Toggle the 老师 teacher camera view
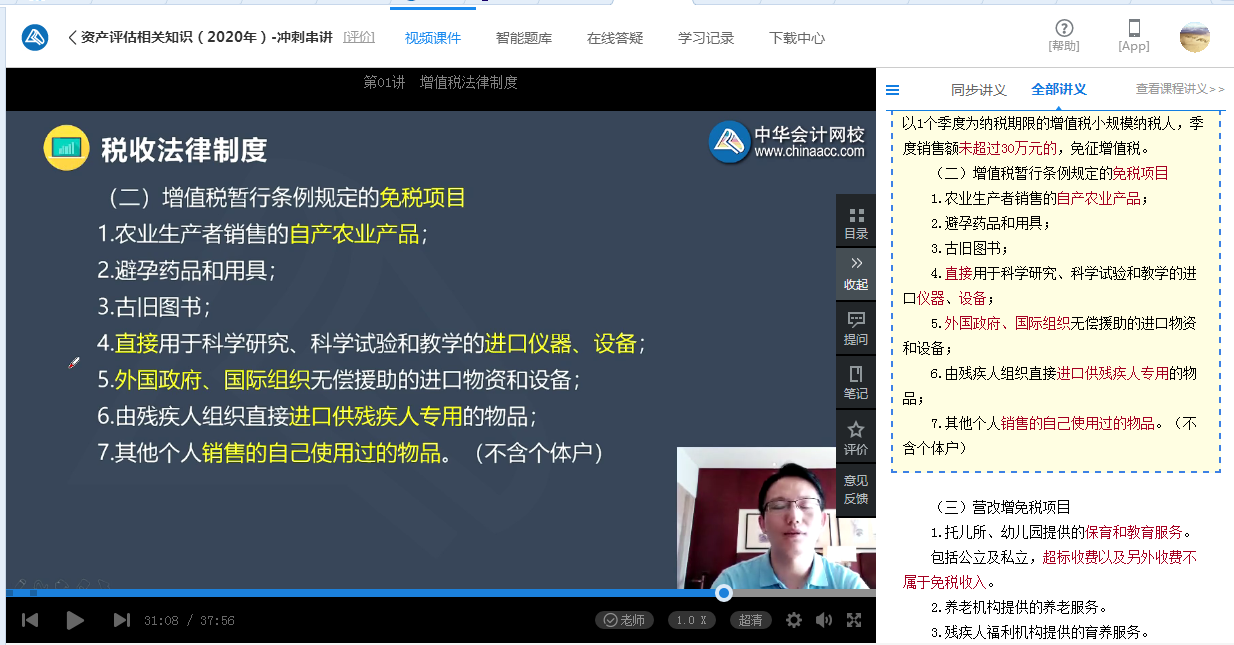This screenshot has height=645, width=1234. pyautogui.click(x=624, y=620)
